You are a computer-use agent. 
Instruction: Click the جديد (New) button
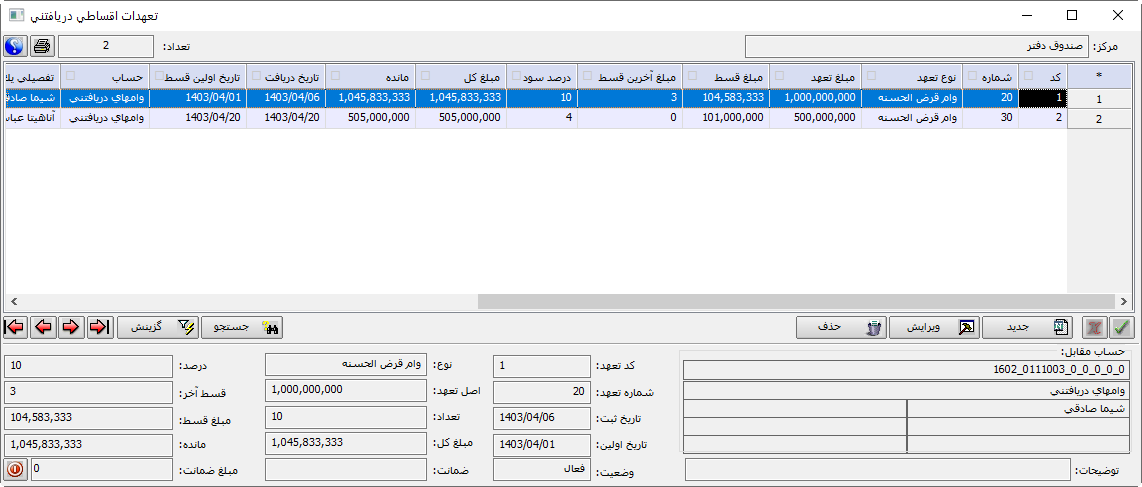[1026, 327]
